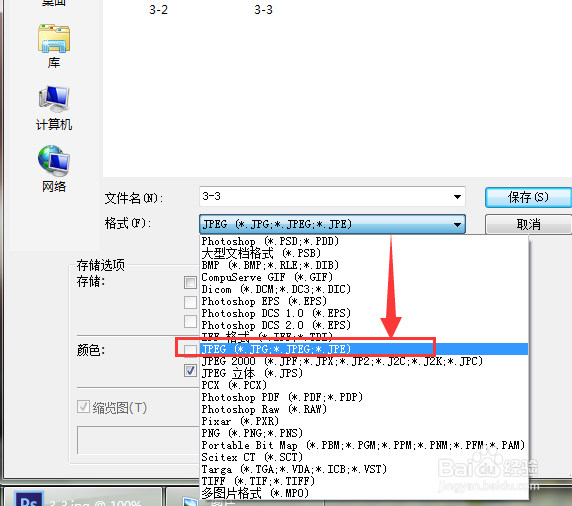The width and height of the screenshot is (572, 506).
Task: Choose Photoshop DCS 2.0 format
Action: pyautogui.click(x=364, y=325)
